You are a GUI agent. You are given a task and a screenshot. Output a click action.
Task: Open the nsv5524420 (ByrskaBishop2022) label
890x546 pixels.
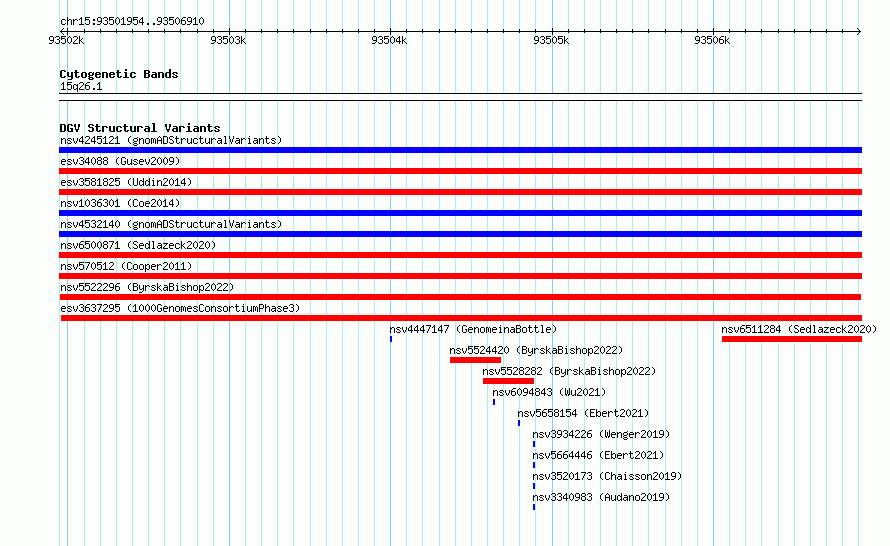(x=536, y=350)
